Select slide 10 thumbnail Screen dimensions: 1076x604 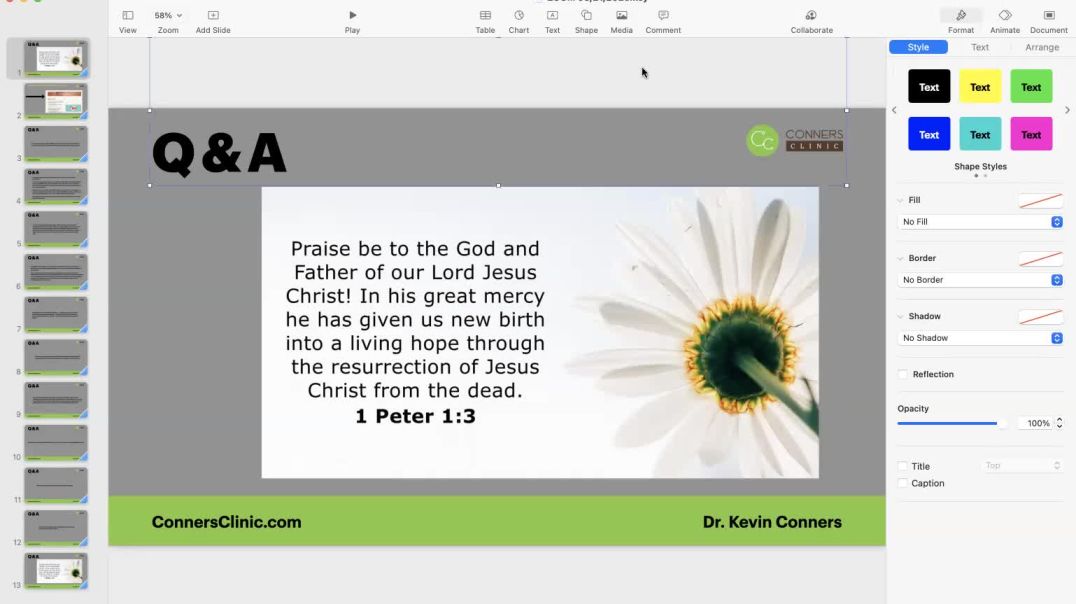56,443
